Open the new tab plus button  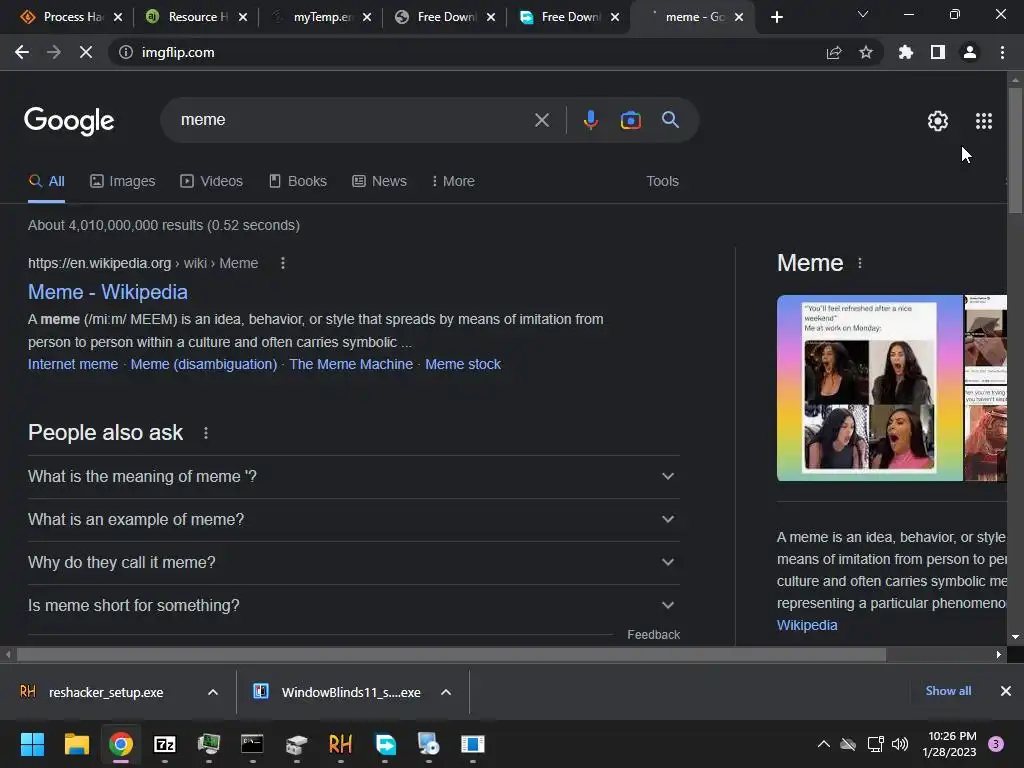coord(776,17)
